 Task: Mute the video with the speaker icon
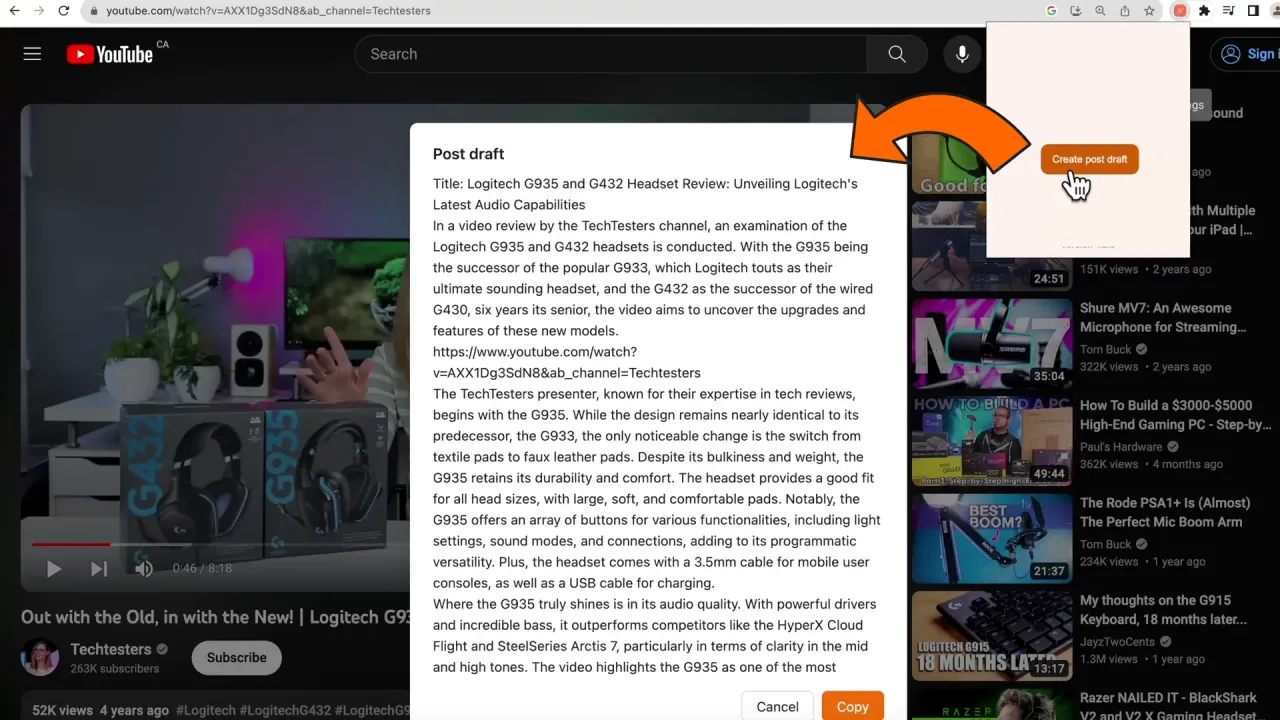pyautogui.click(x=144, y=569)
